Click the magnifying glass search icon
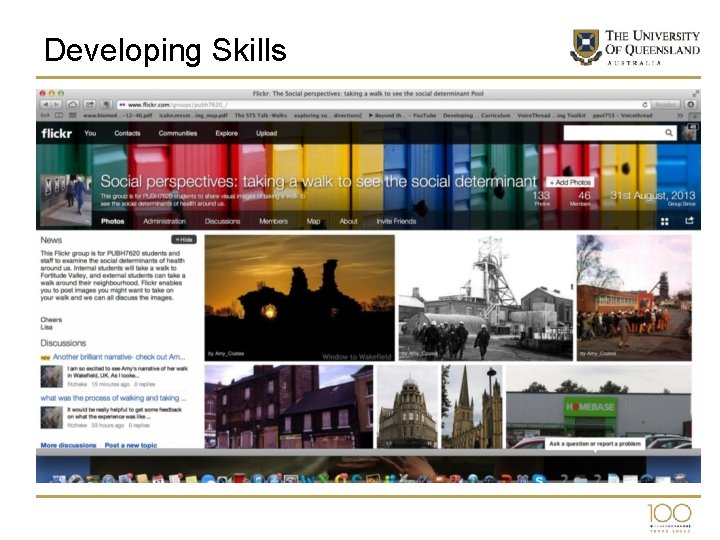720x540 pixels. click(x=669, y=133)
